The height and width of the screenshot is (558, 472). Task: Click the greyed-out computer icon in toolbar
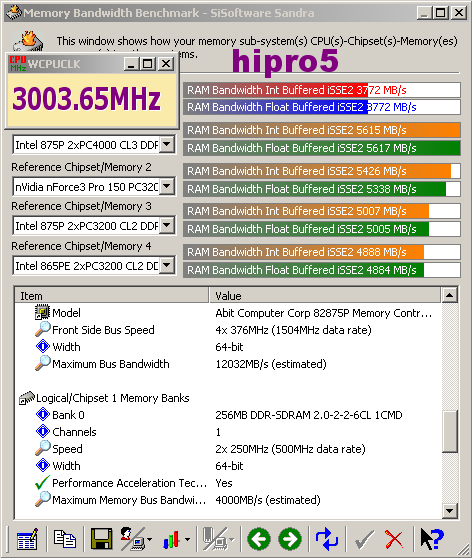[x=215, y=539]
